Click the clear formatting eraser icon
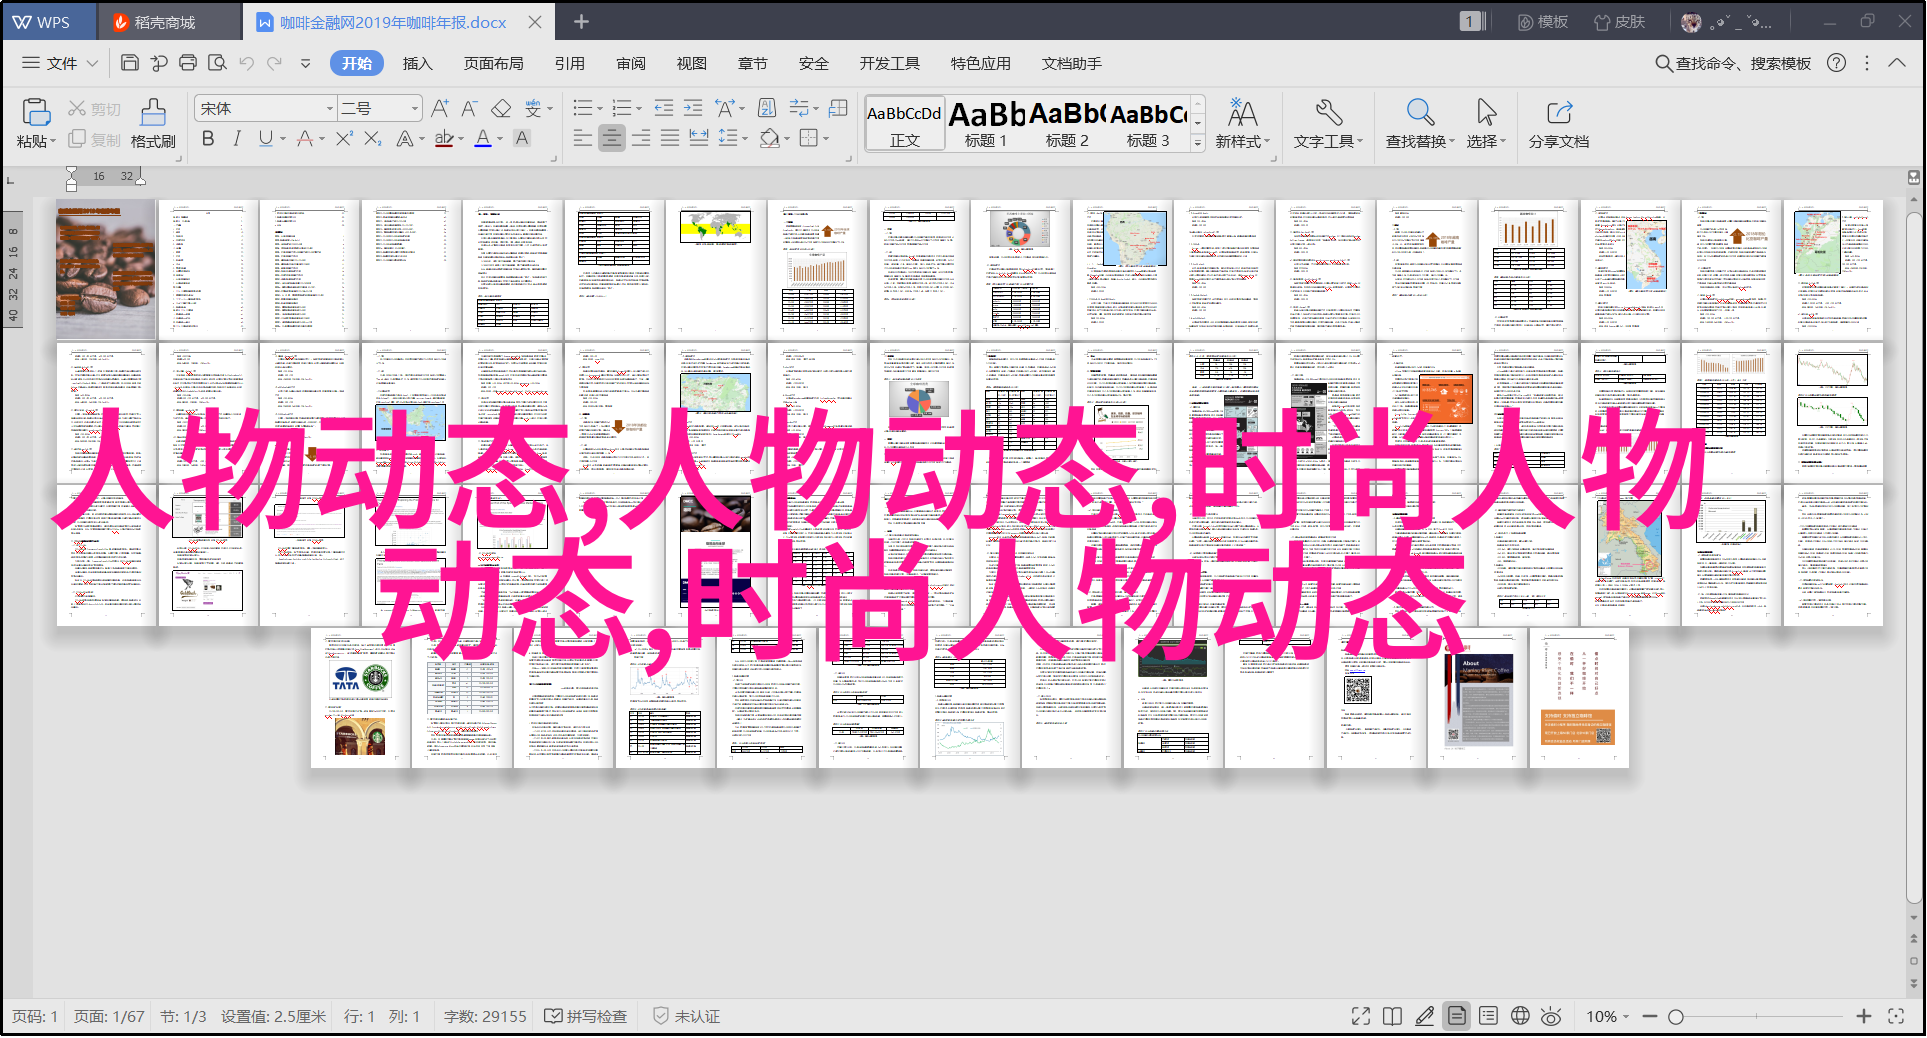The height and width of the screenshot is (1038, 1927). (501, 108)
